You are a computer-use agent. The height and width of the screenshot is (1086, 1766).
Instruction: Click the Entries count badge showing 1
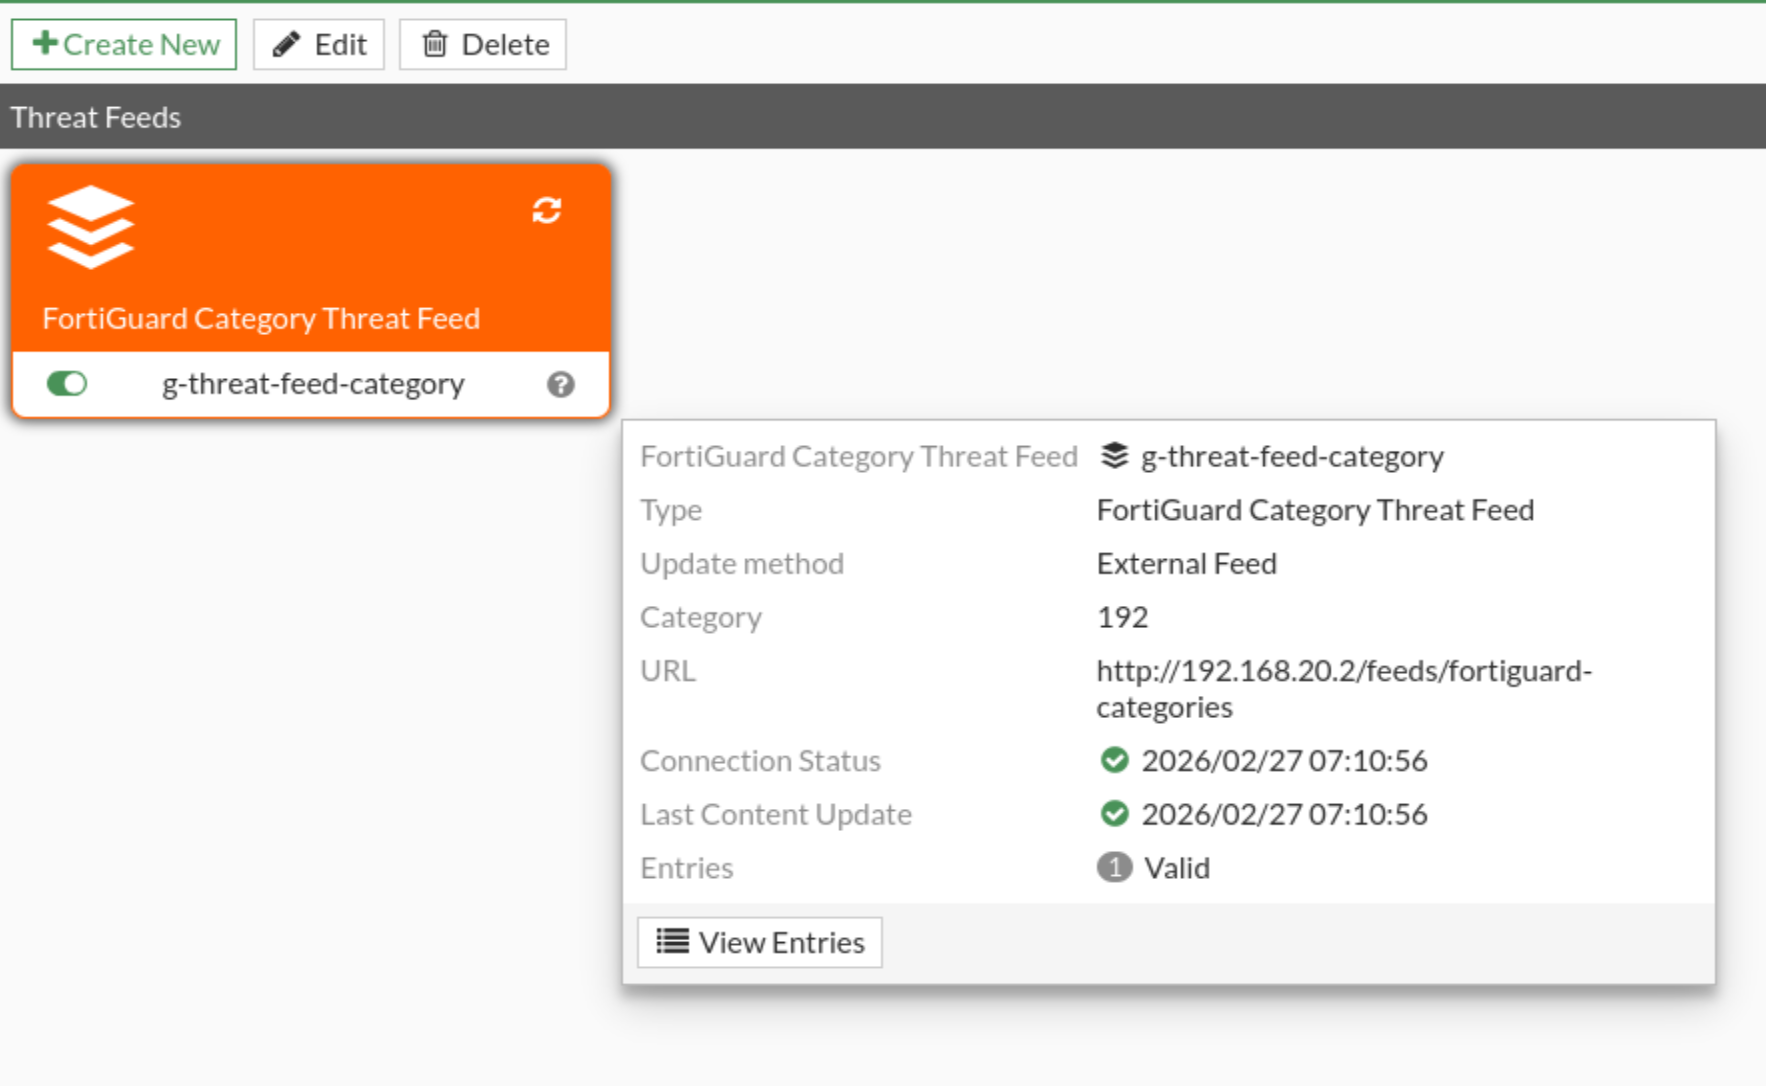(x=1114, y=867)
